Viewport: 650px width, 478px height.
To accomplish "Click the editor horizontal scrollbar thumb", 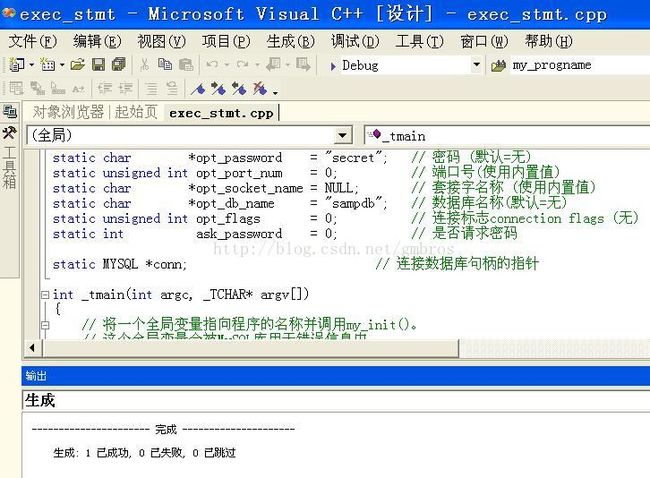I will 250,348.
